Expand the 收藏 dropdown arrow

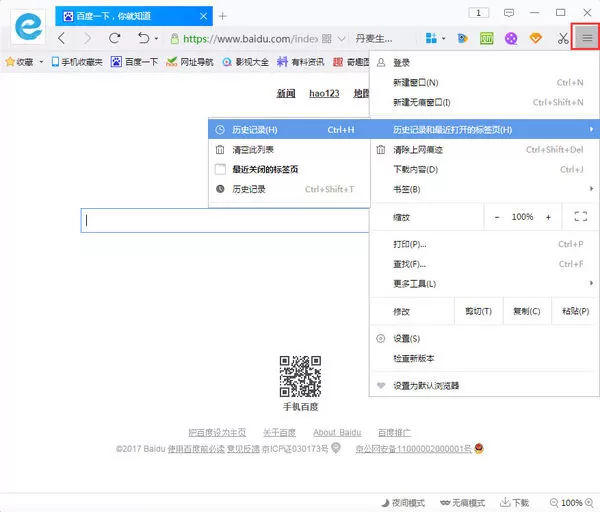[41, 62]
